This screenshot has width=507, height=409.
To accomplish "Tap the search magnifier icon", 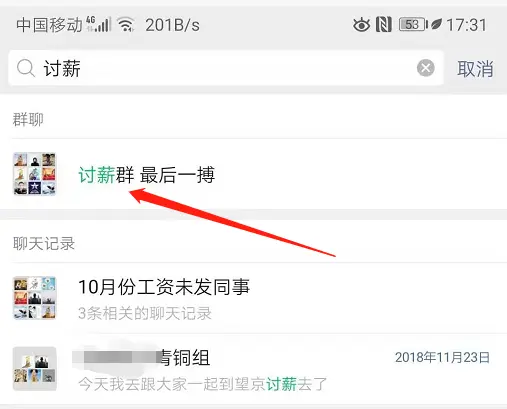I will [26, 68].
